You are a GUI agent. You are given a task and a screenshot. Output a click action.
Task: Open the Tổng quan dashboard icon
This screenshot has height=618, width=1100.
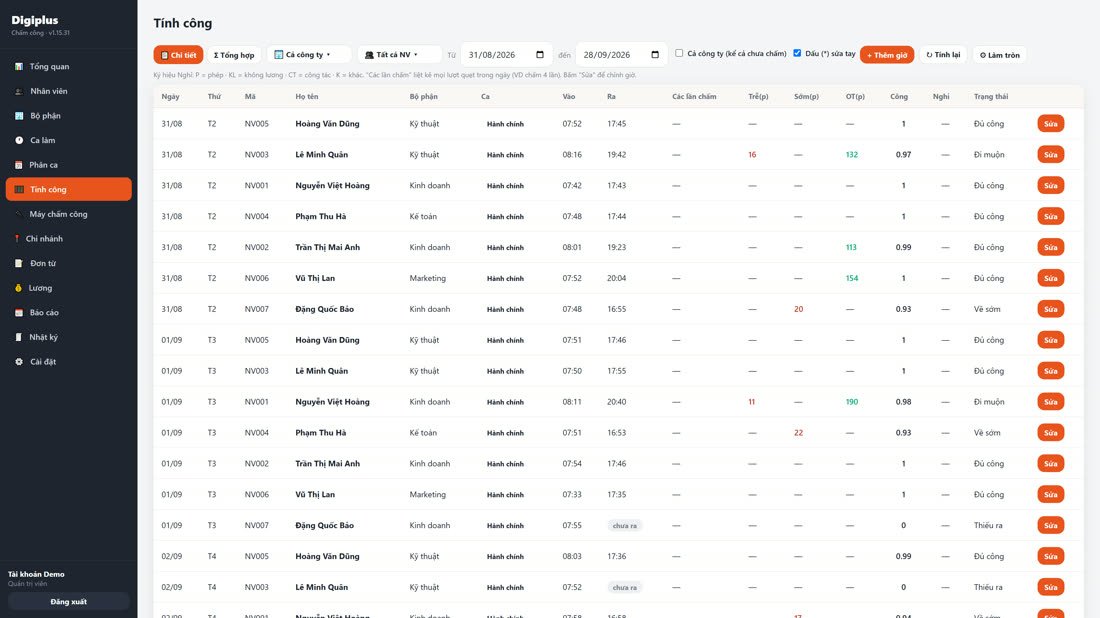coord(19,67)
